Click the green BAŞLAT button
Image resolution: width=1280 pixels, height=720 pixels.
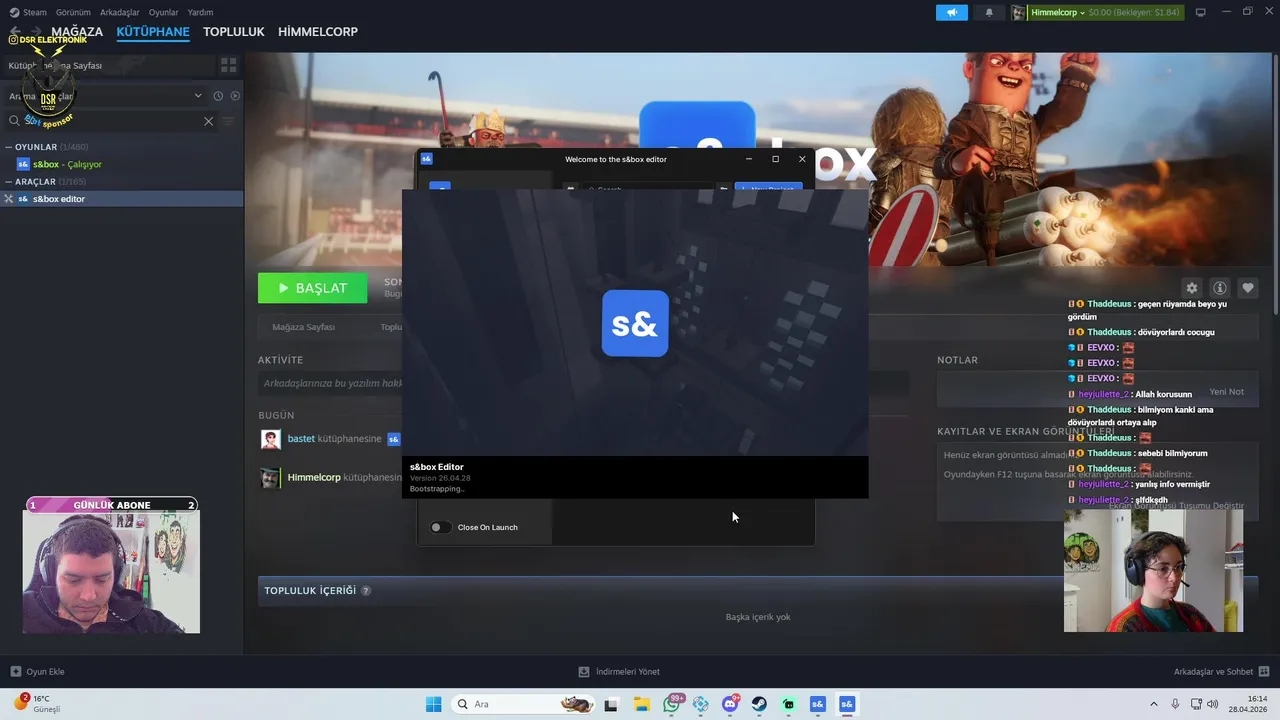312,288
